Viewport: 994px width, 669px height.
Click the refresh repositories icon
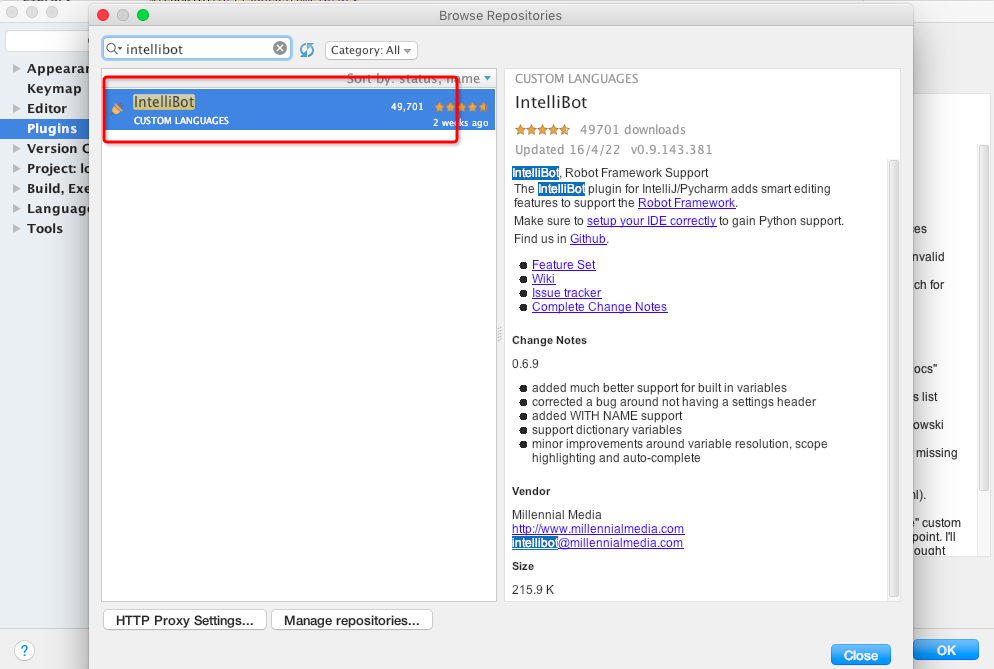[307, 50]
